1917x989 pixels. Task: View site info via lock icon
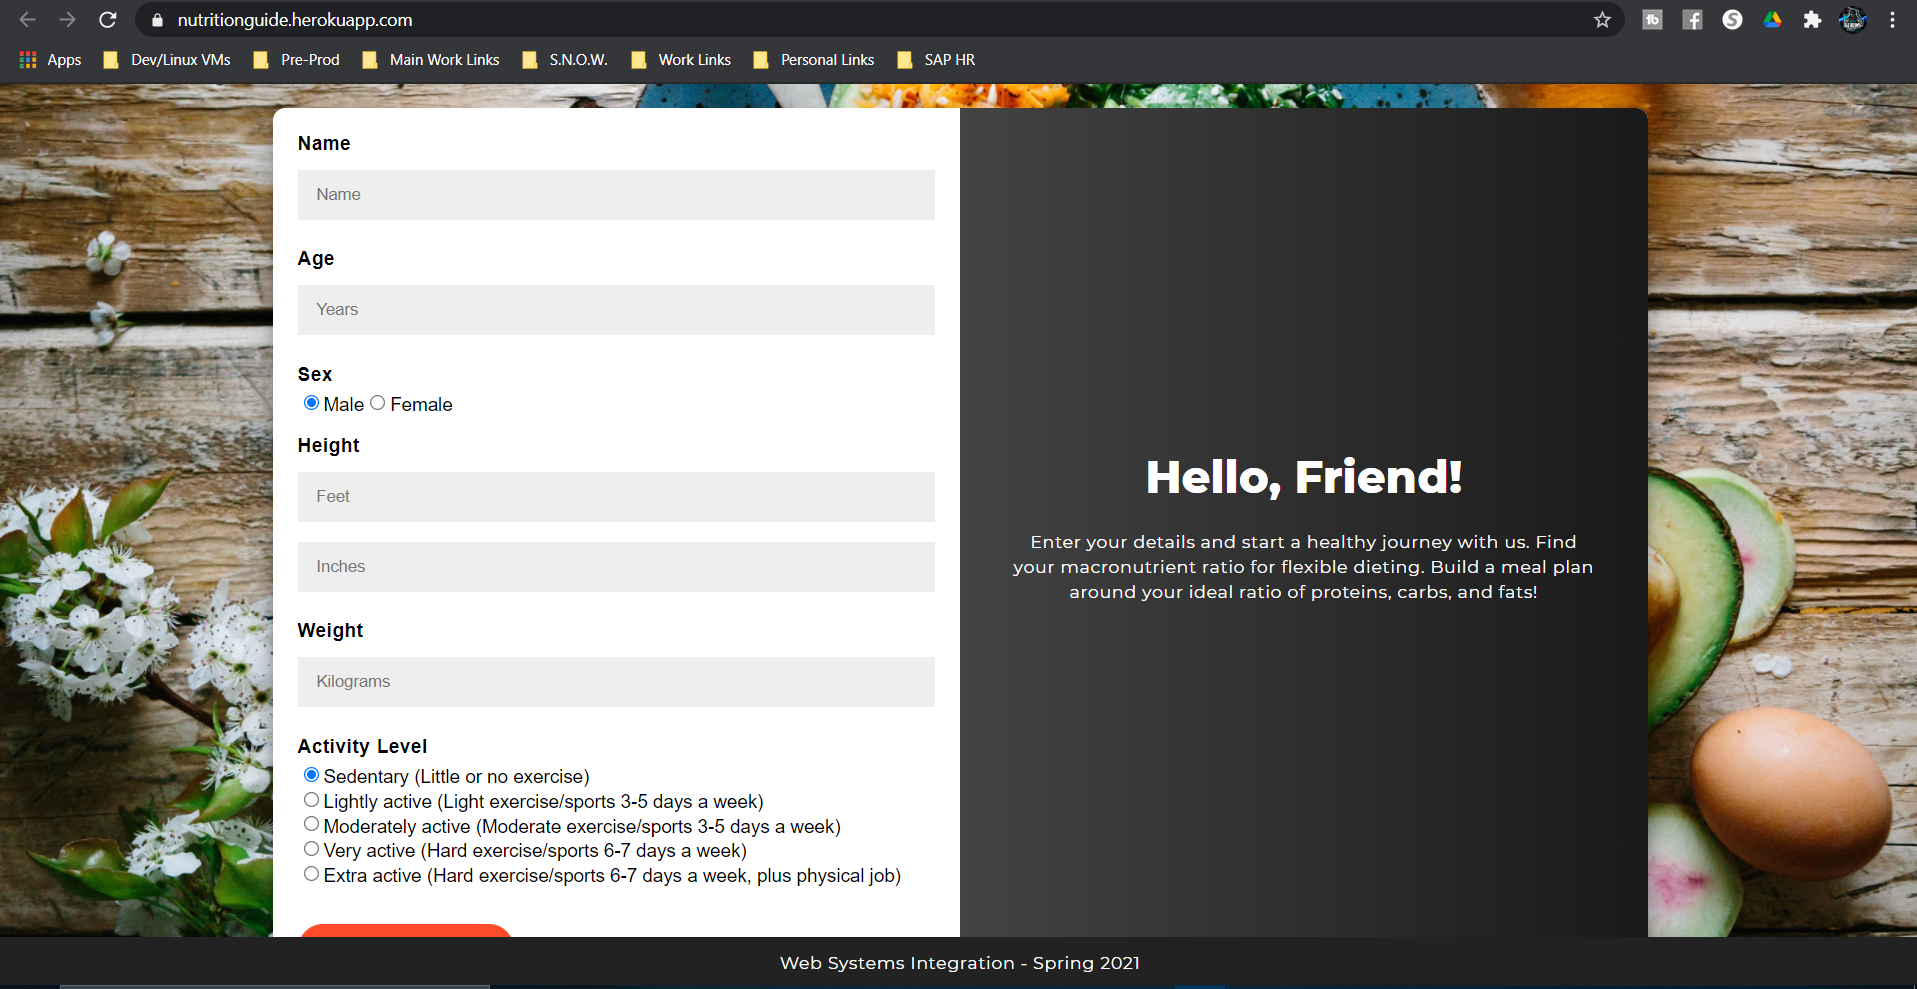157,20
